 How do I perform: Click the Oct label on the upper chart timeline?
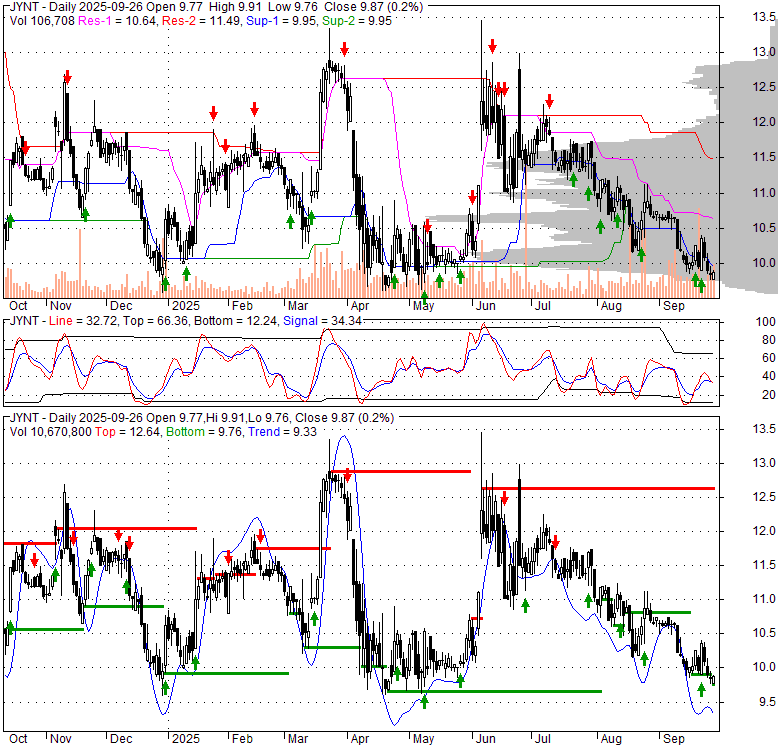click(18, 306)
